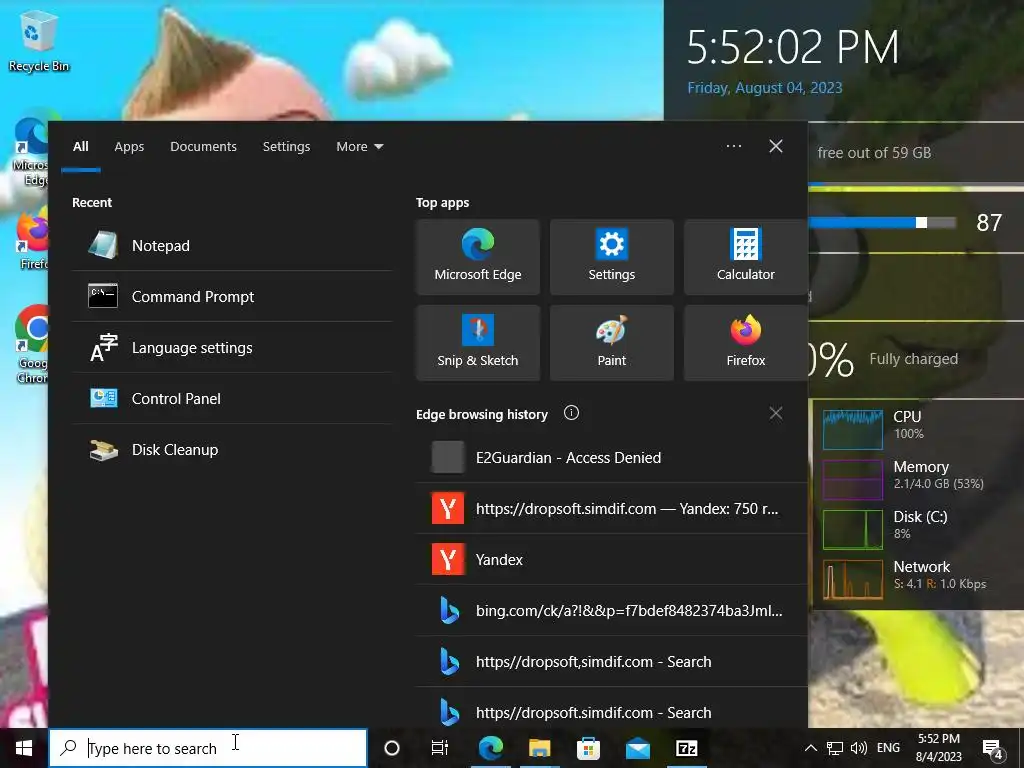The height and width of the screenshot is (768, 1024).
Task: Open E2Guardian - Access Denied history entry
Action: coord(611,457)
